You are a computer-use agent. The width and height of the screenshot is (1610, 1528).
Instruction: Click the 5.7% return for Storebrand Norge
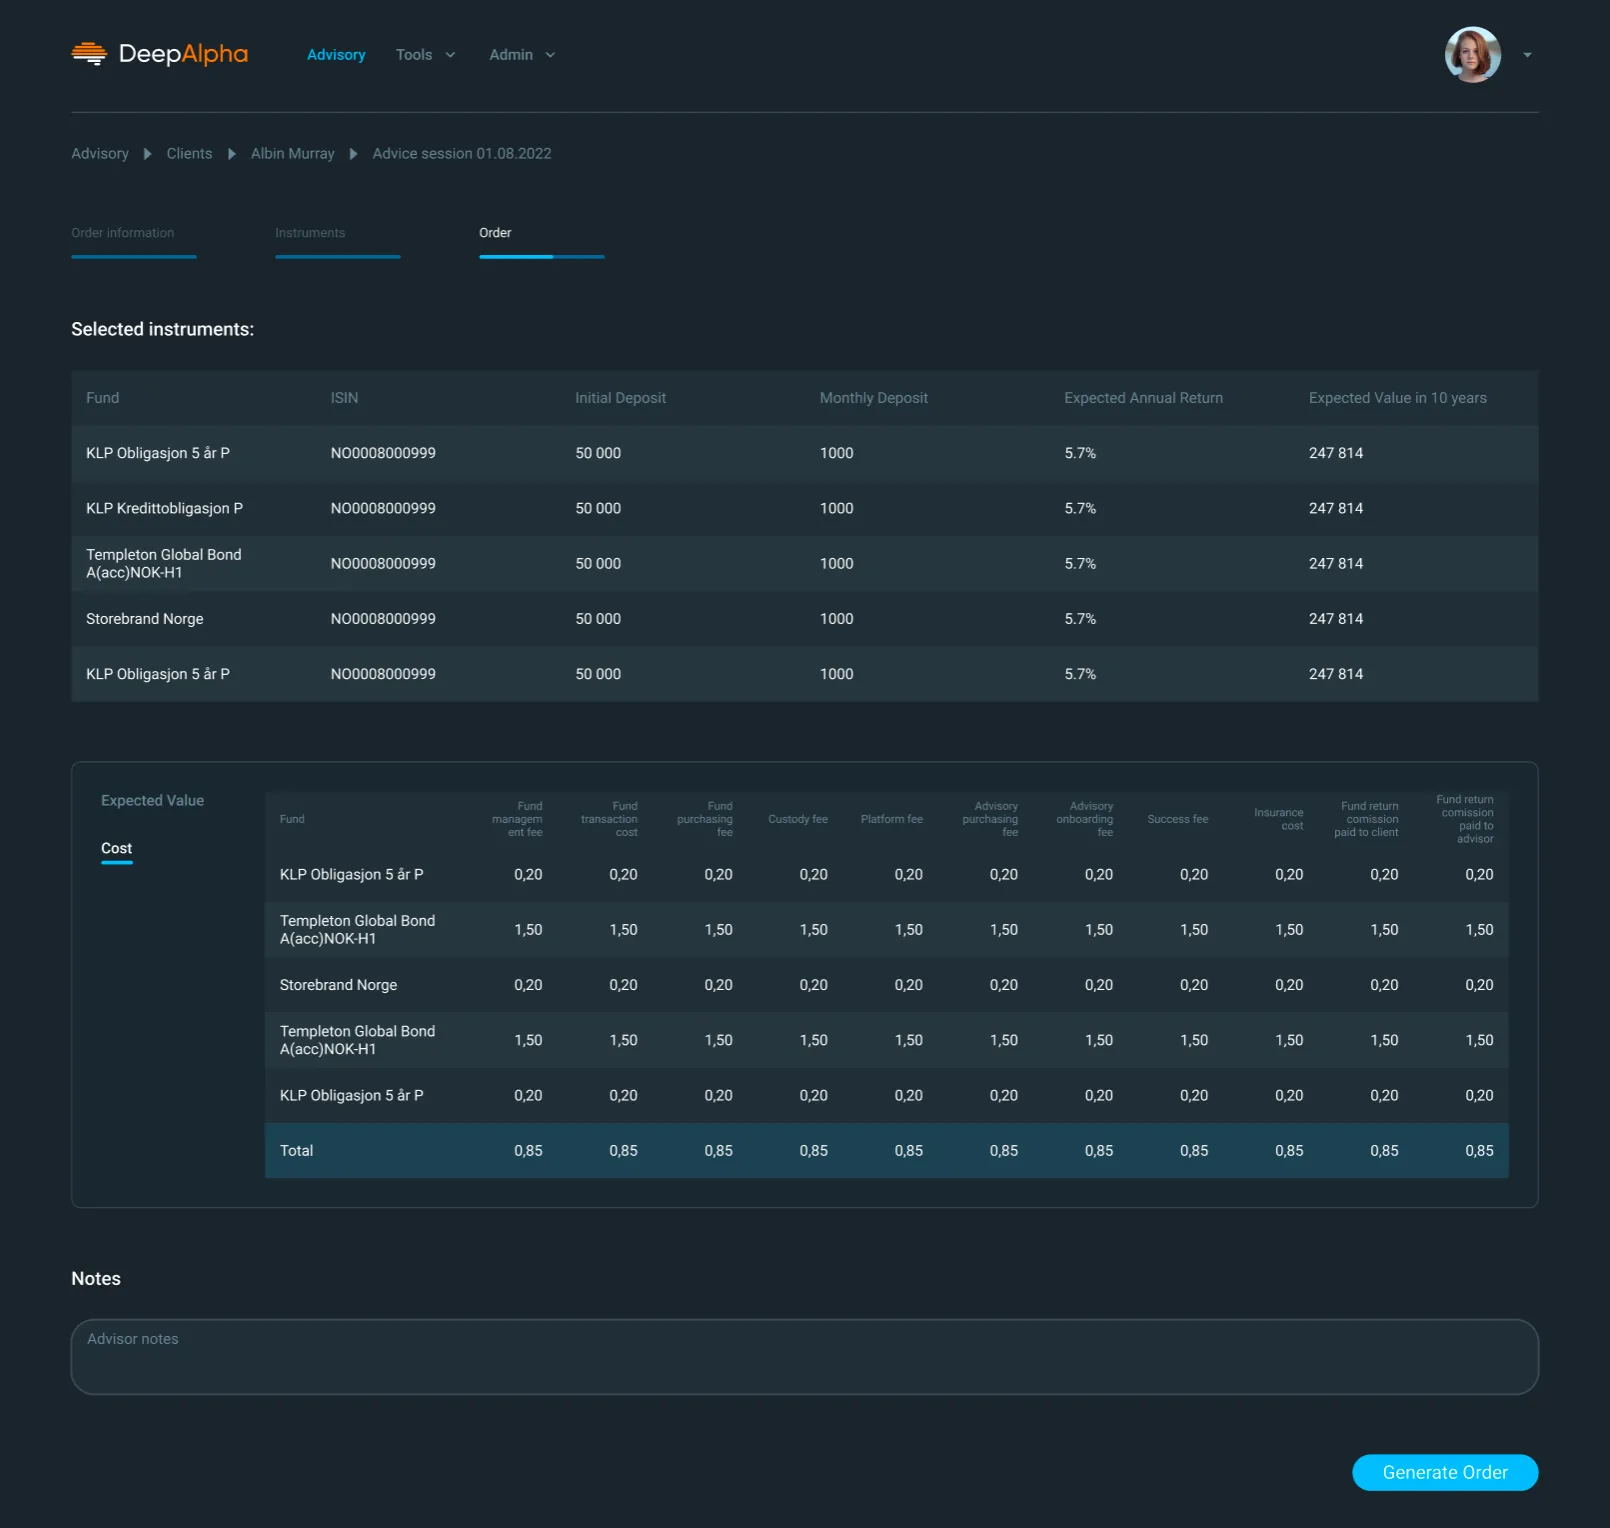(1080, 619)
